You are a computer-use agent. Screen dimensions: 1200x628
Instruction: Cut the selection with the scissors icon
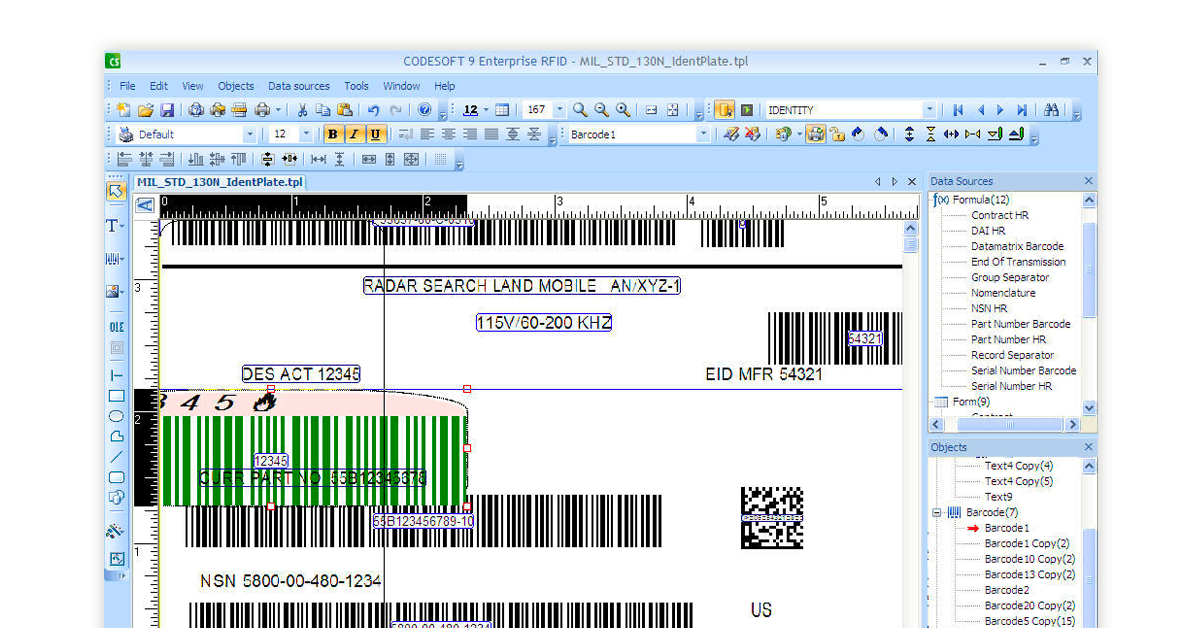click(302, 110)
